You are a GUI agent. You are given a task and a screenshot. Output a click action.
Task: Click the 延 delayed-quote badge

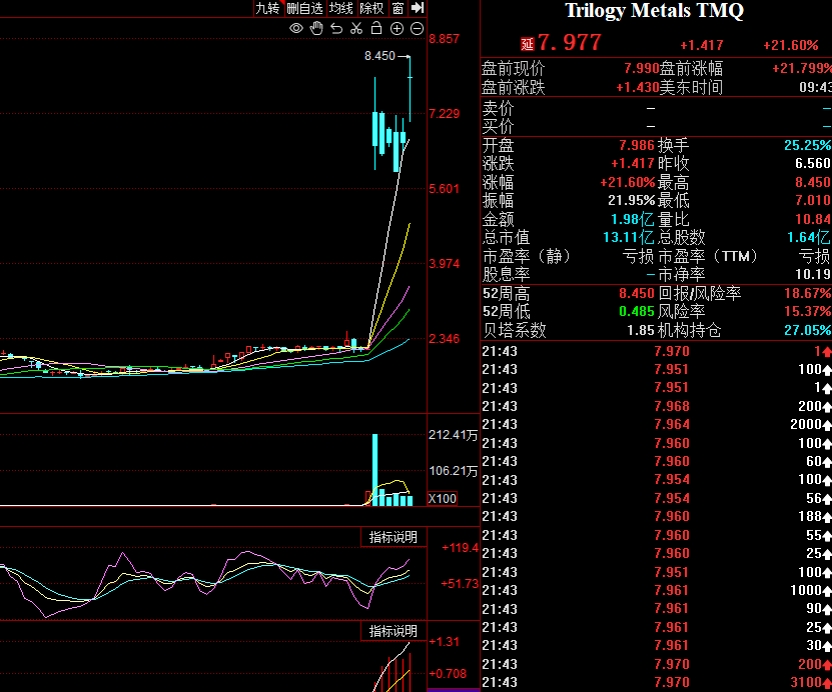527,44
